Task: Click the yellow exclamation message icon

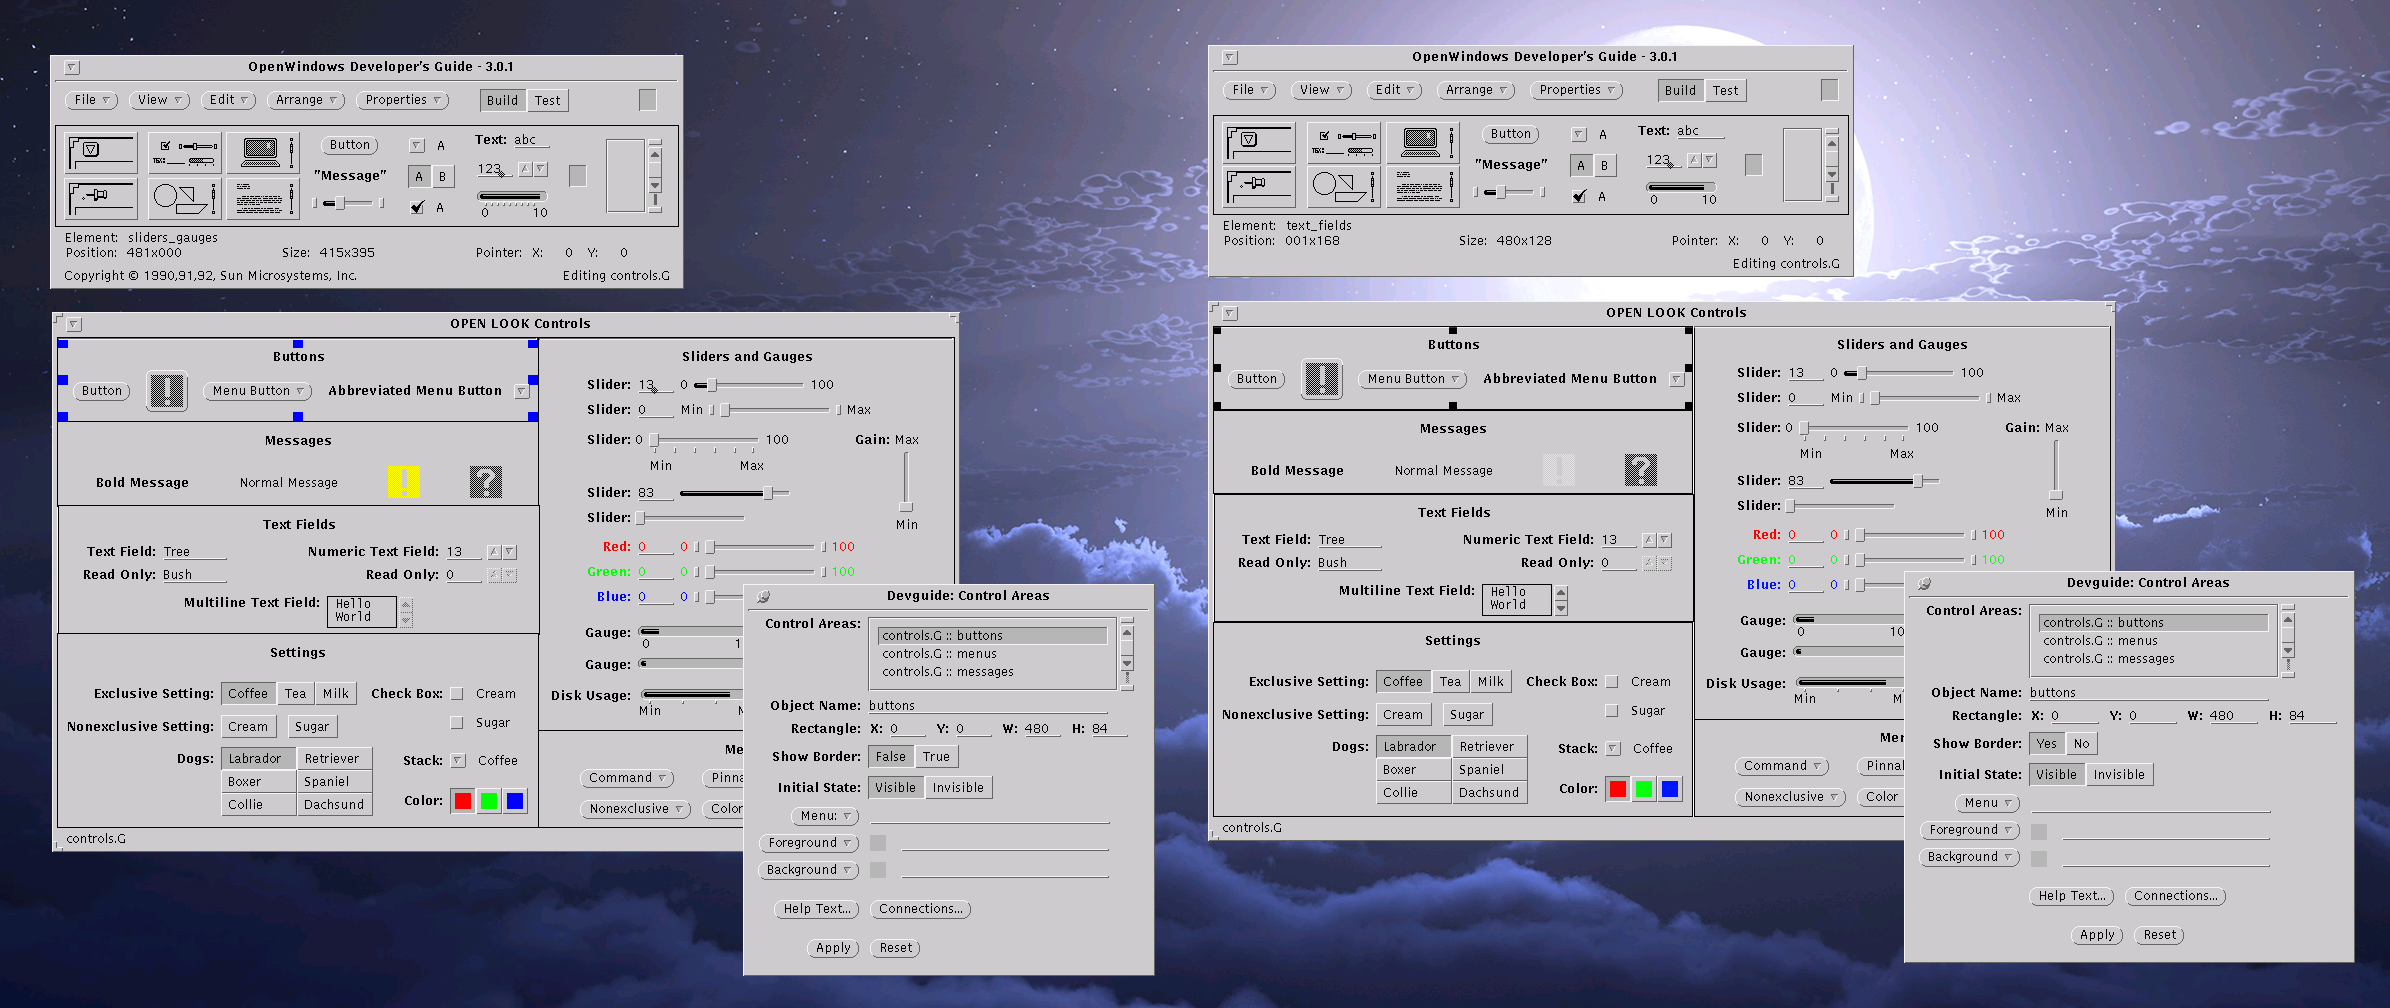Action: pyautogui.click(x=403, y=482)
